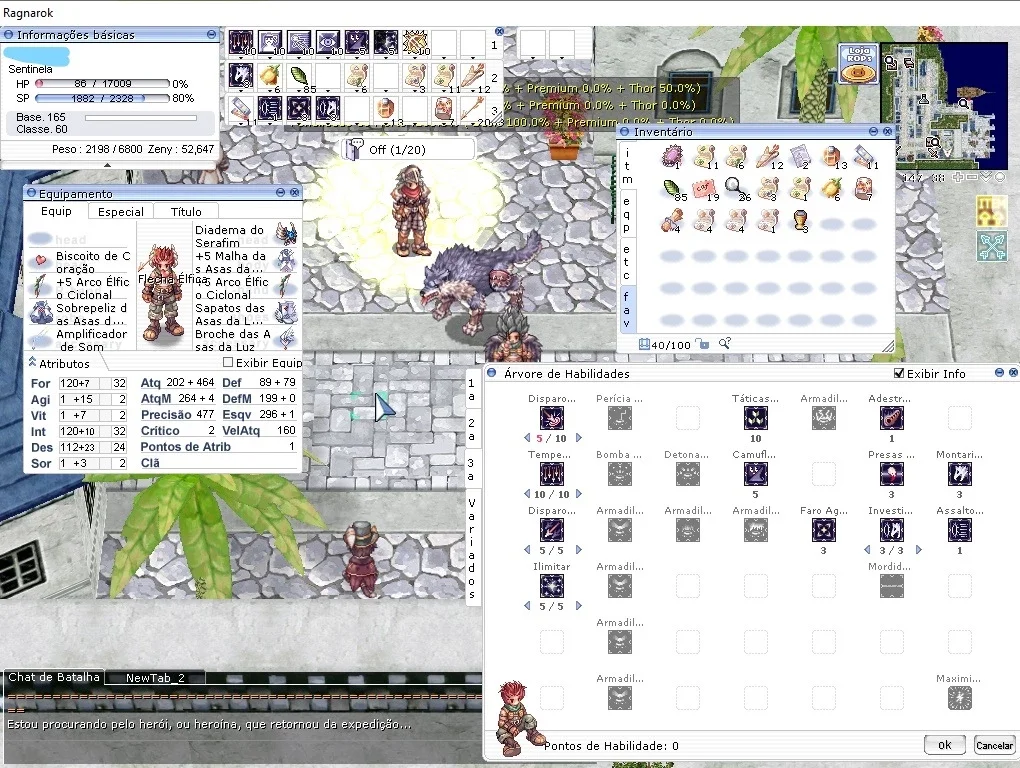Collapse the Informações básicas window
This screenshot has width=1020, height=768.
point(211,34)
